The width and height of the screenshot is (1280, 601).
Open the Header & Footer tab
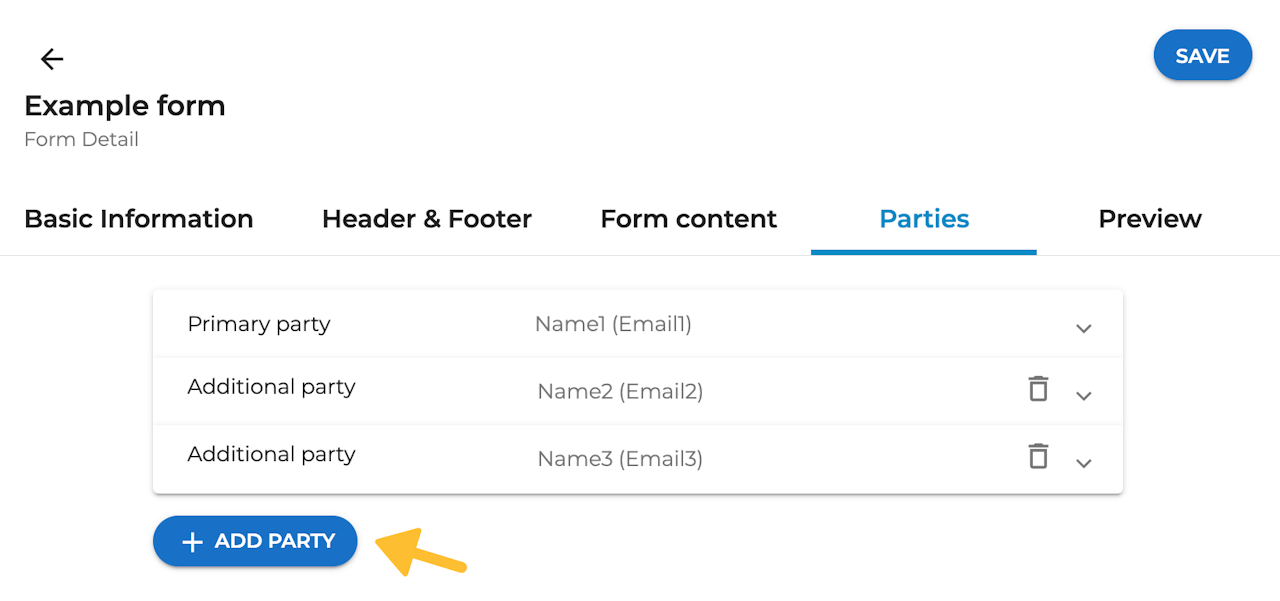tap(426, 219)
